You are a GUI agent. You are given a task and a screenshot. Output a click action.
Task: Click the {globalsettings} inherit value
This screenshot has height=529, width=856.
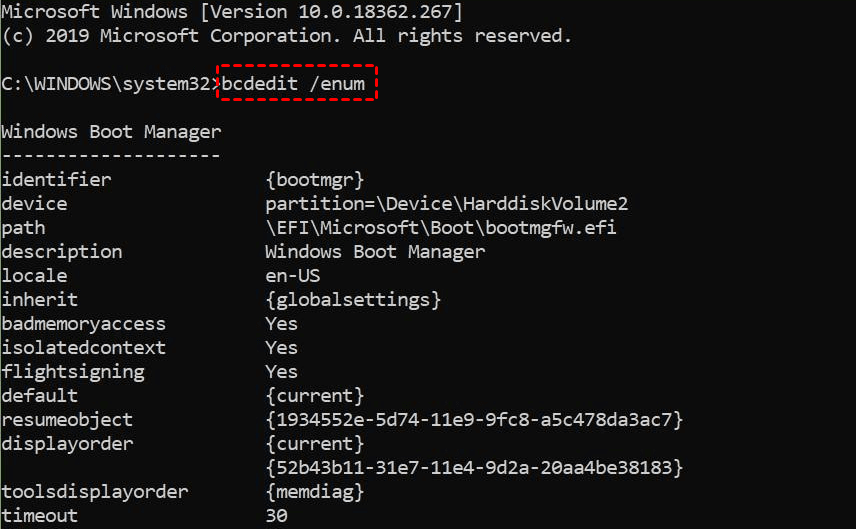[352, 300]
